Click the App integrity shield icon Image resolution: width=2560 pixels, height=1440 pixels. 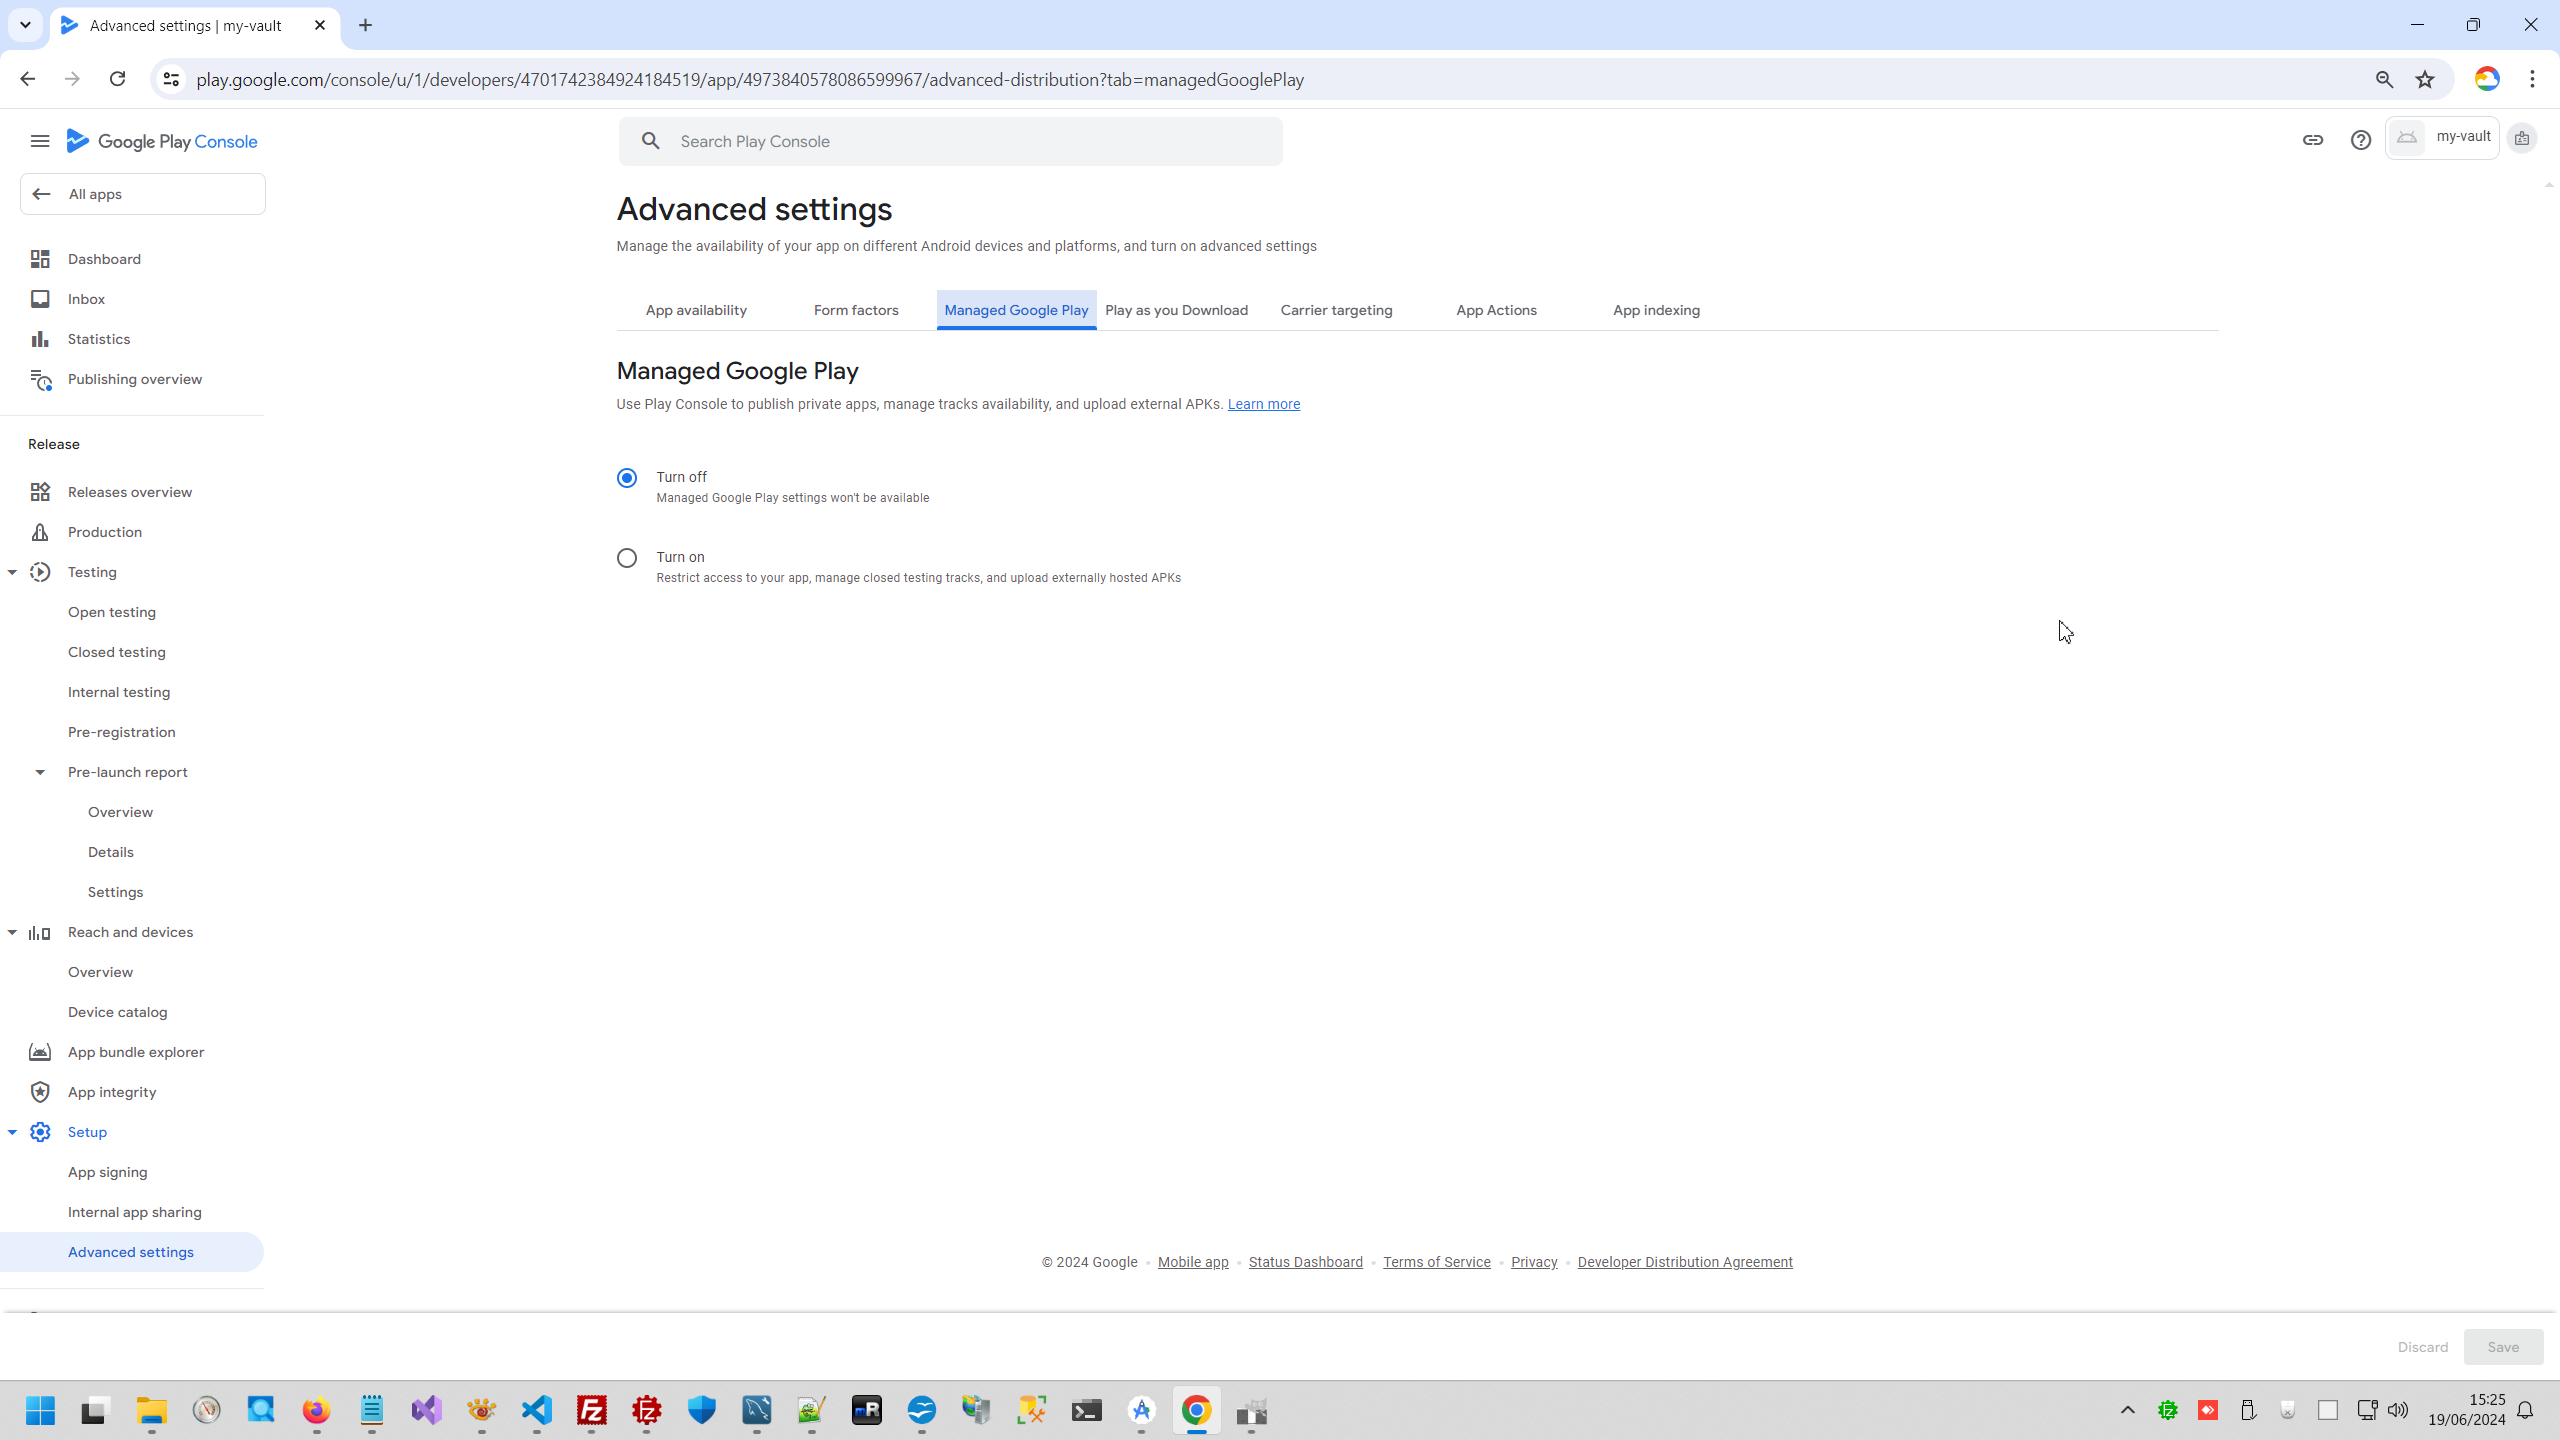tap(40, 1092)
